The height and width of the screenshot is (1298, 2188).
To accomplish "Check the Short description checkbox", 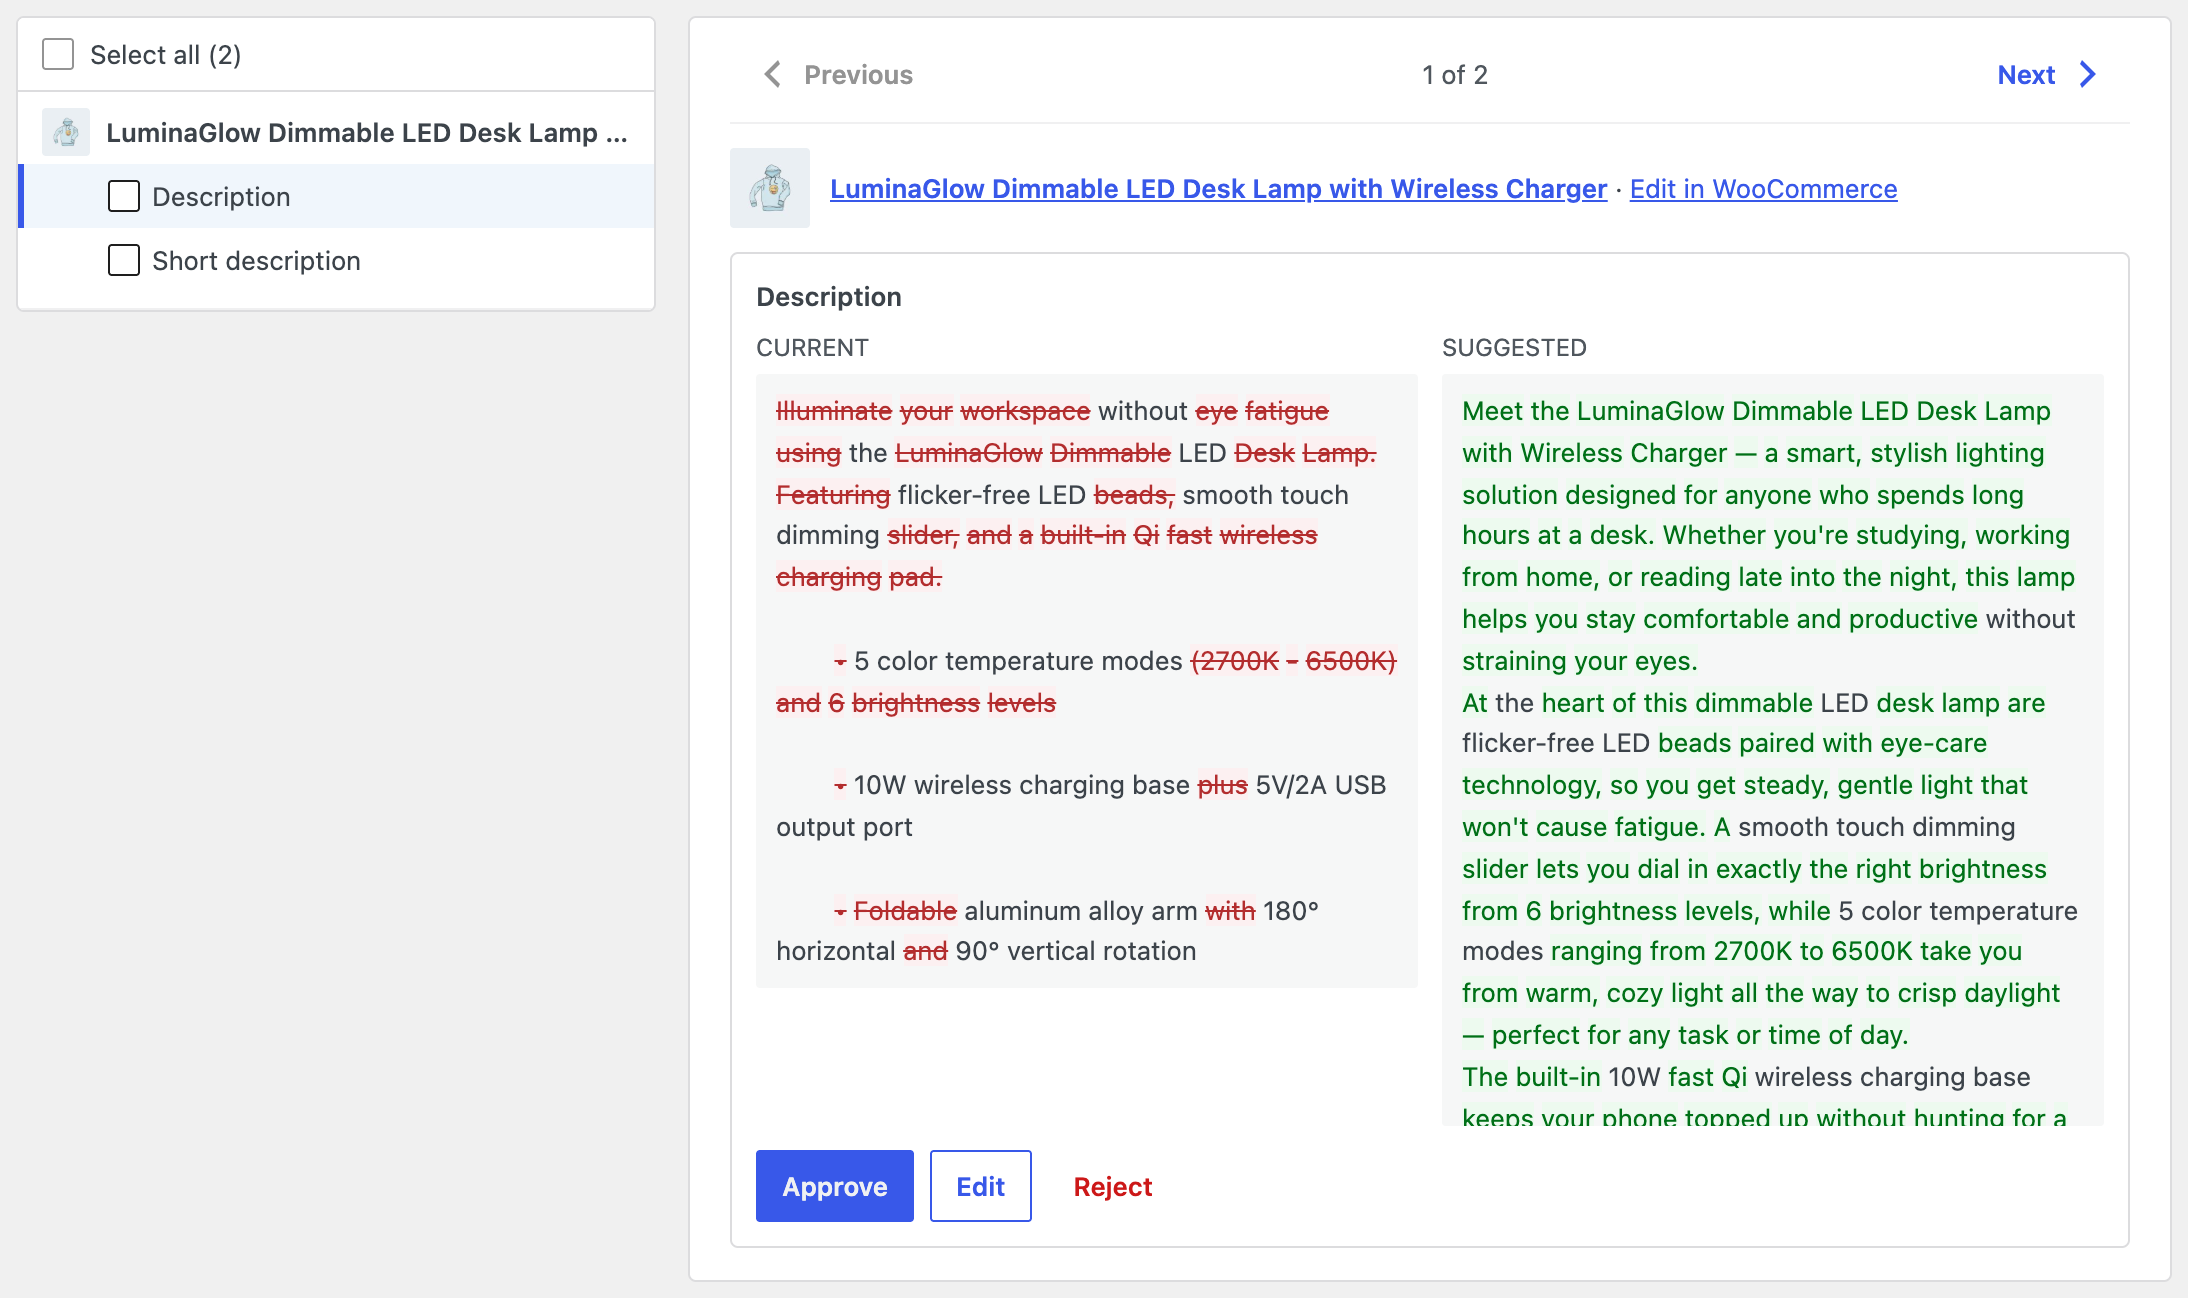I will click(124, 260).
